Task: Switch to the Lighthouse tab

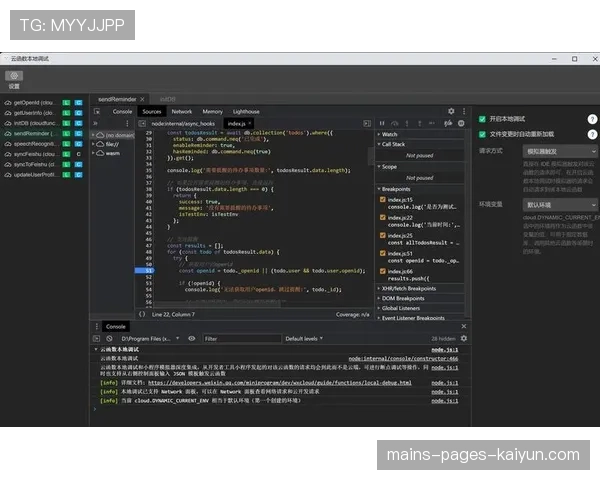Action: pos(246,111)
